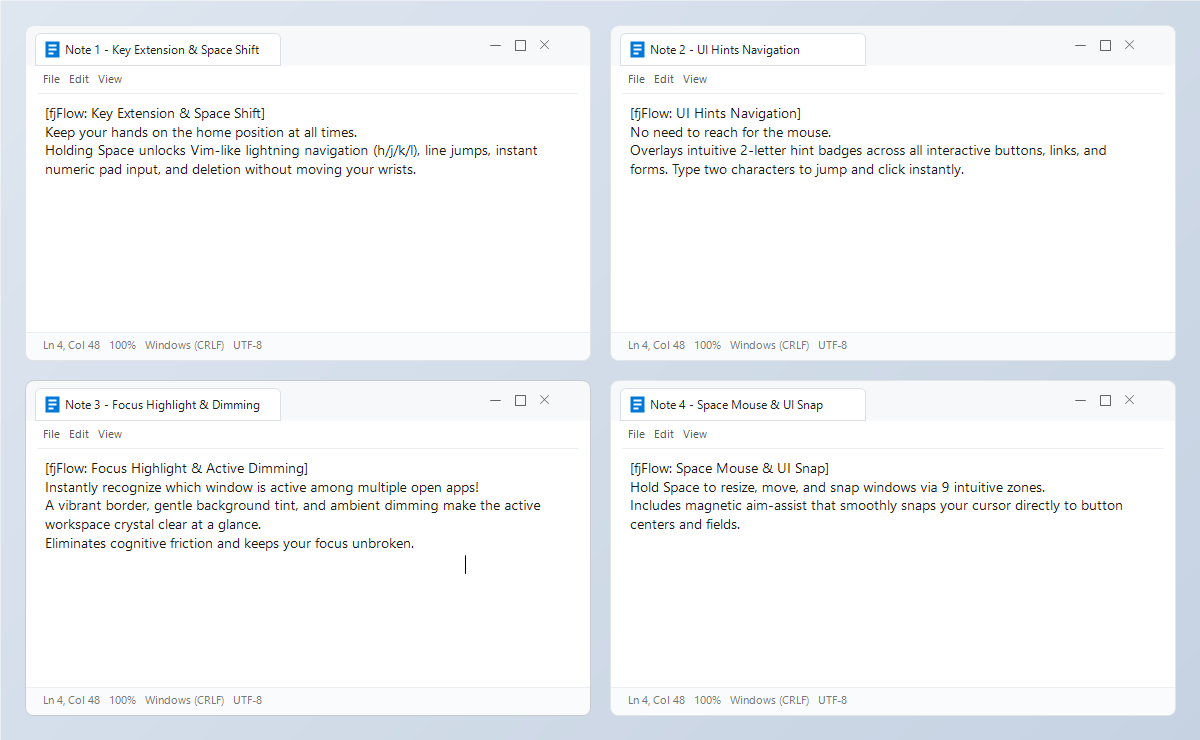Close the Note 1 window
Viewport: 1200px width, 740px height.
coord(544,45)
